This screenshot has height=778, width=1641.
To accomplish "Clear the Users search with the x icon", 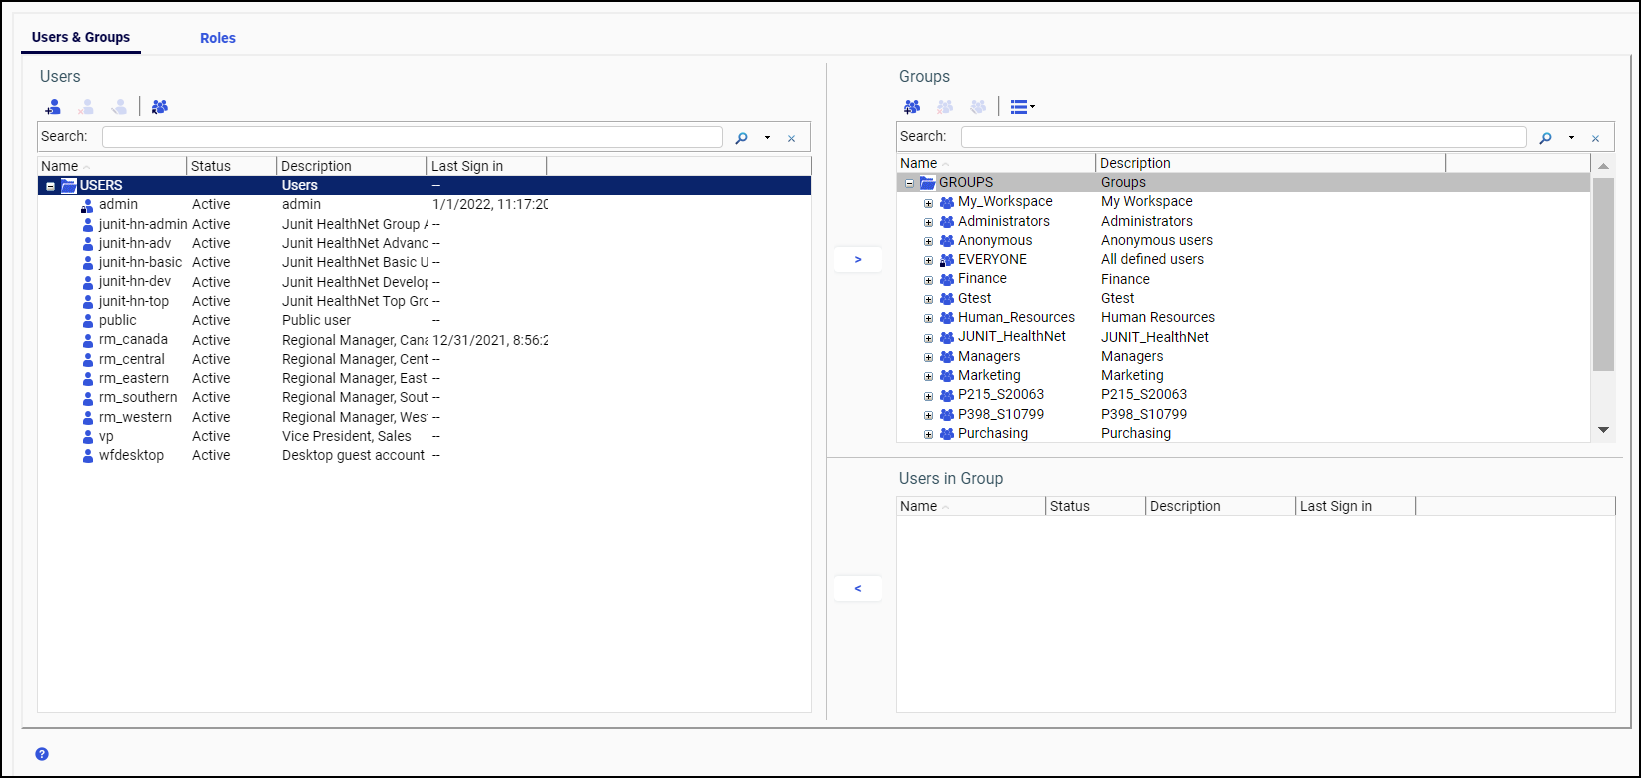I will 791,138.
